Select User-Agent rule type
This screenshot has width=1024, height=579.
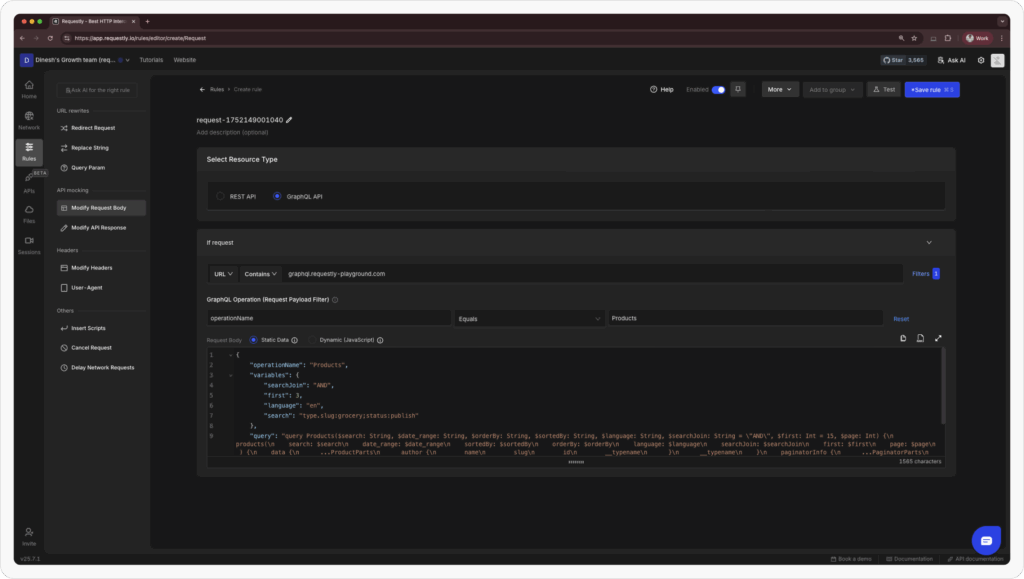(x=101, y=288)
